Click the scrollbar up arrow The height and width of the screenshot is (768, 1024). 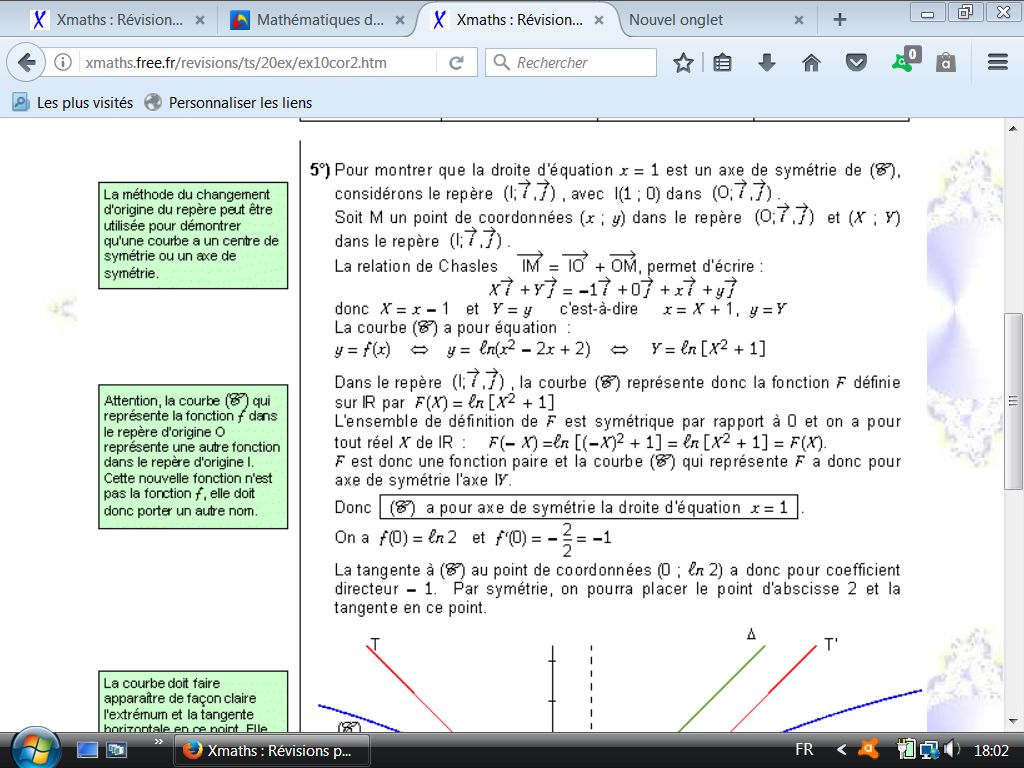(x=1013, y=128)
